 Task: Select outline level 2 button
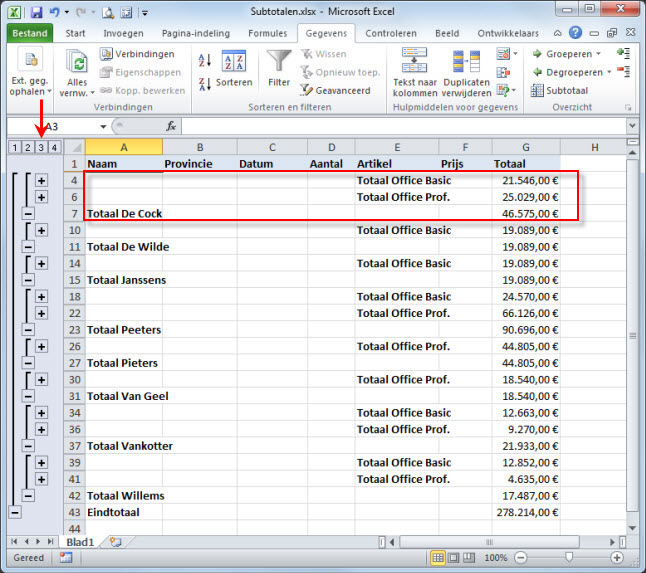point(28,147)
